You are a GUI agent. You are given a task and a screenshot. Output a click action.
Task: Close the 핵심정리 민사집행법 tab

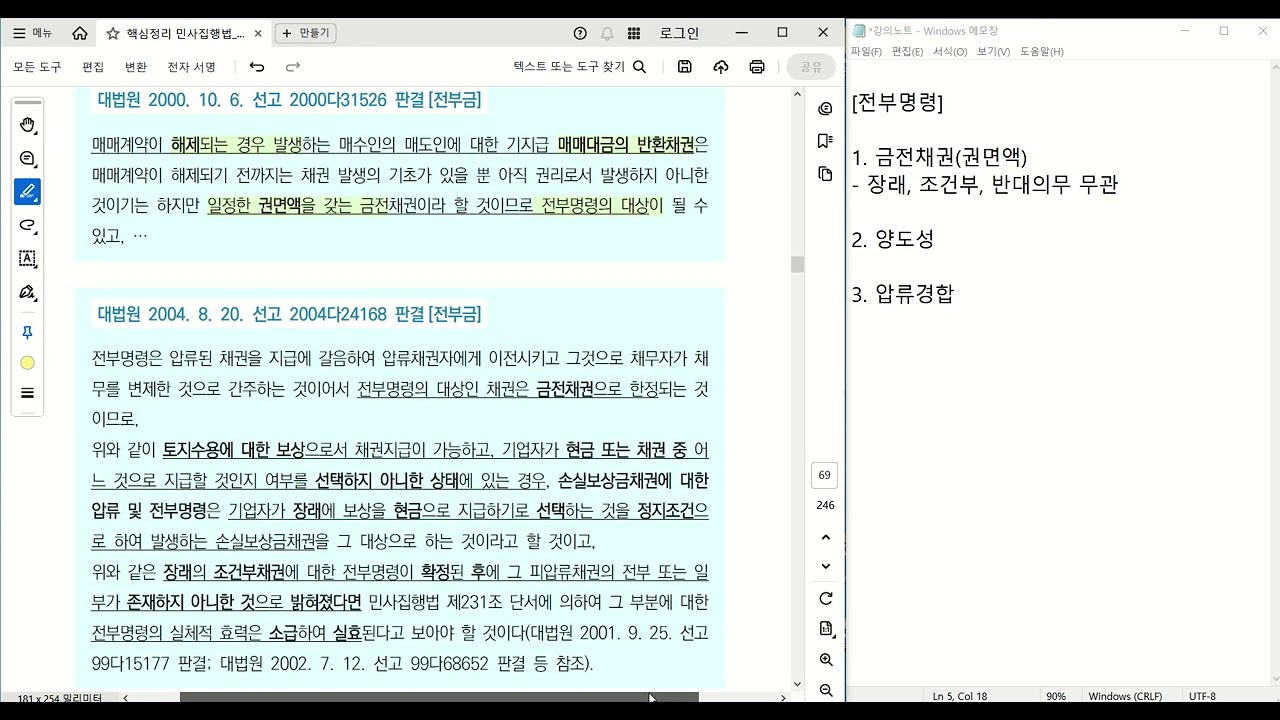tap(258, 33)
